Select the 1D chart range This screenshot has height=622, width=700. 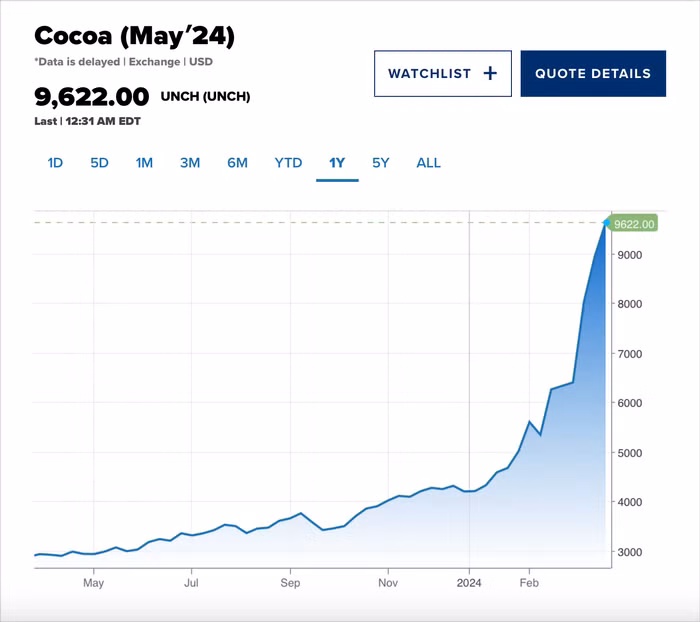(55, 163)
